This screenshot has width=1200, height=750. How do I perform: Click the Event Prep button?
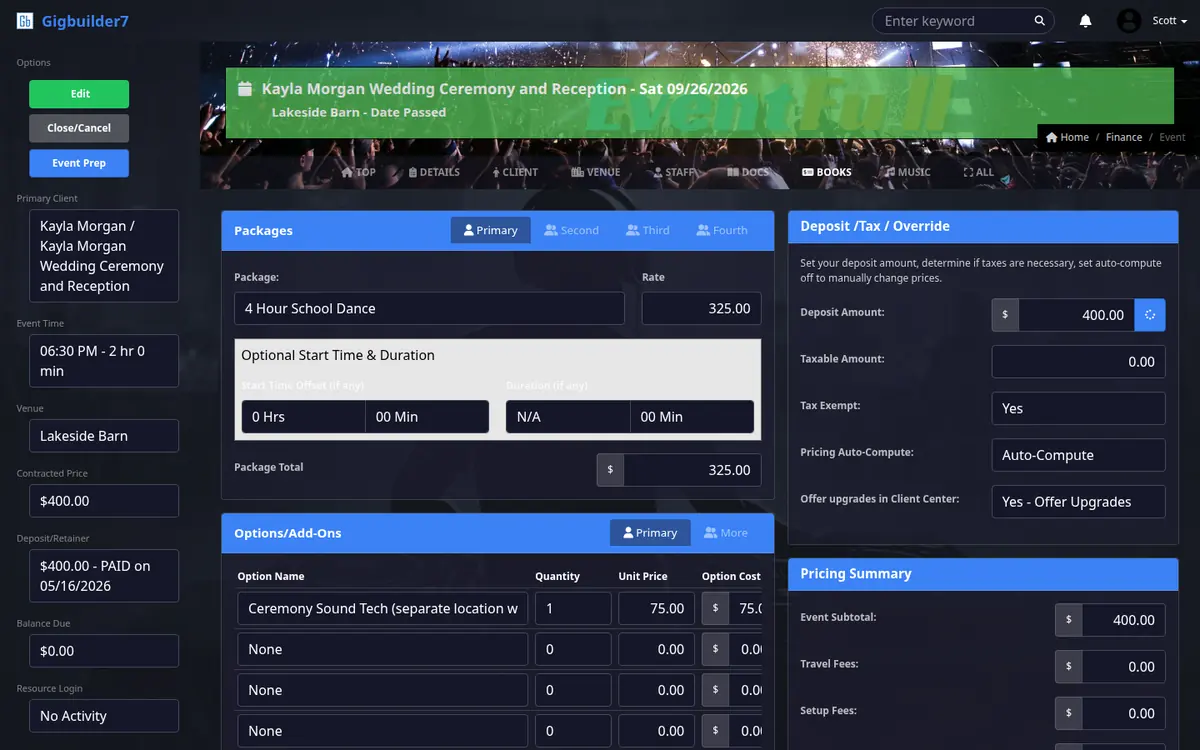[x=79, y=163]
